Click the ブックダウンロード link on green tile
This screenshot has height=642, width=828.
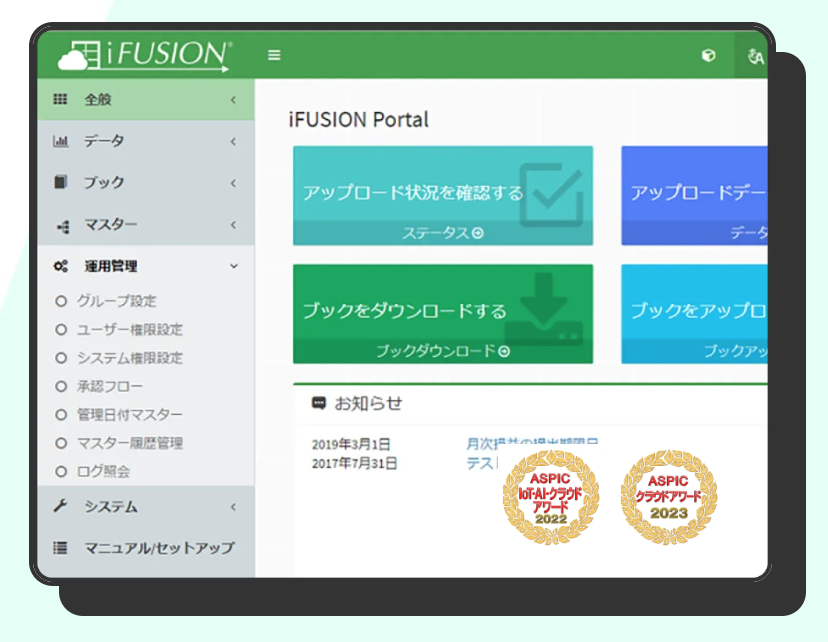pos(442,351)
